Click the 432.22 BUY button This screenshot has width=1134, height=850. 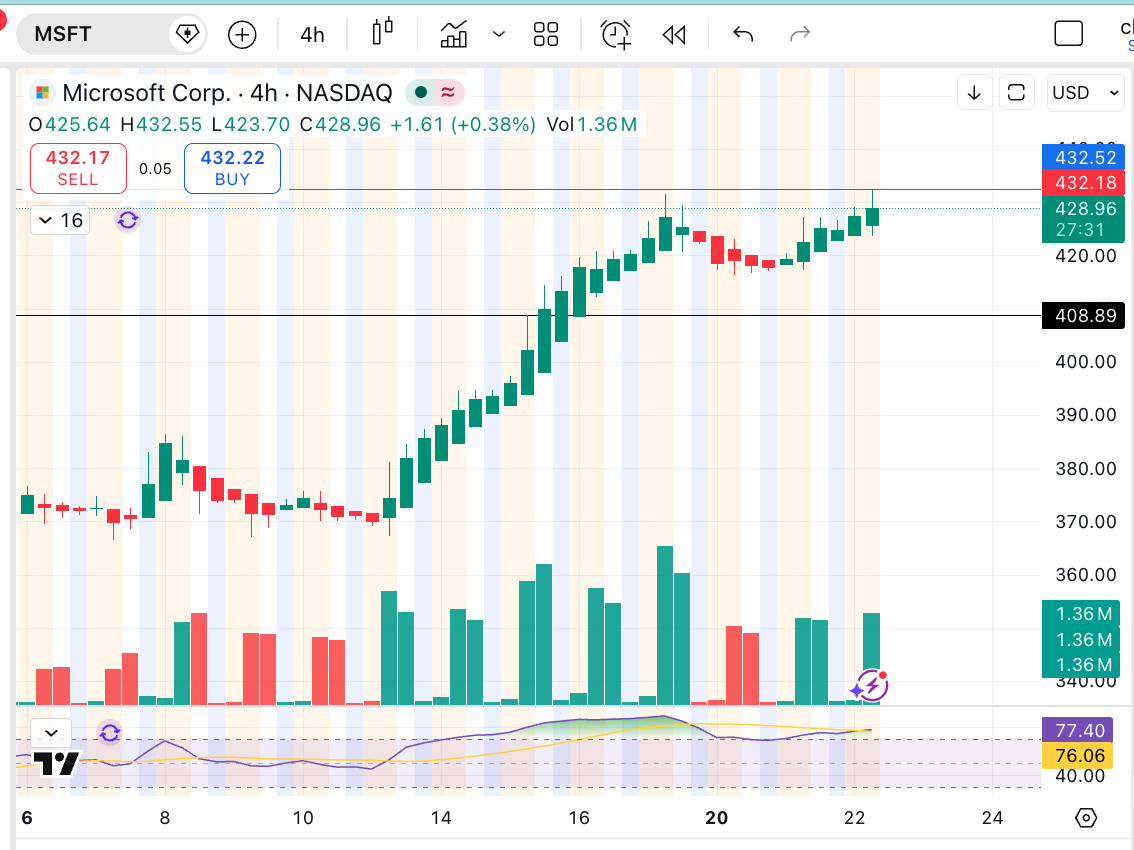click(x=232, y=168)
